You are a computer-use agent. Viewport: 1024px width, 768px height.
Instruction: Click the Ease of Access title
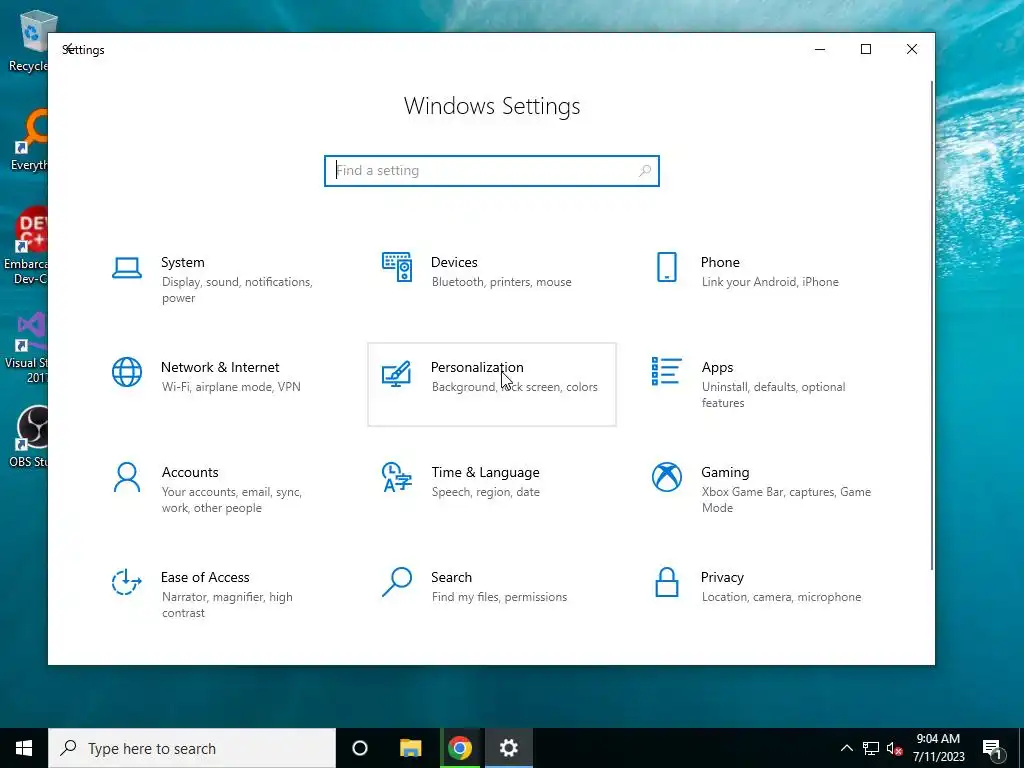205,577
